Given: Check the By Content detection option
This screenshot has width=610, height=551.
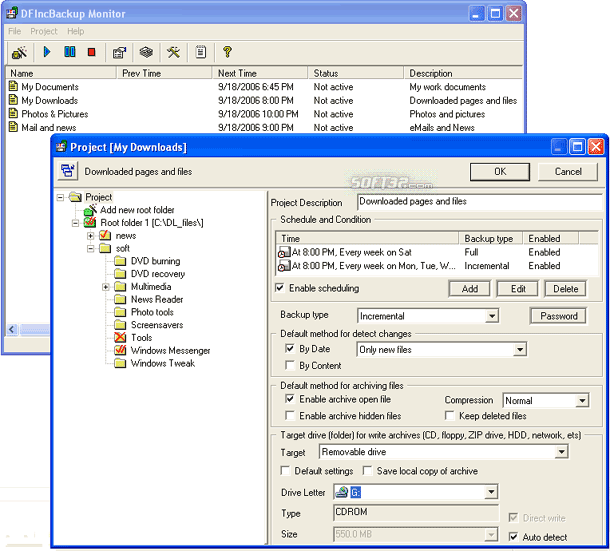Looking at the screenshot, I should [x=290, y=365].
